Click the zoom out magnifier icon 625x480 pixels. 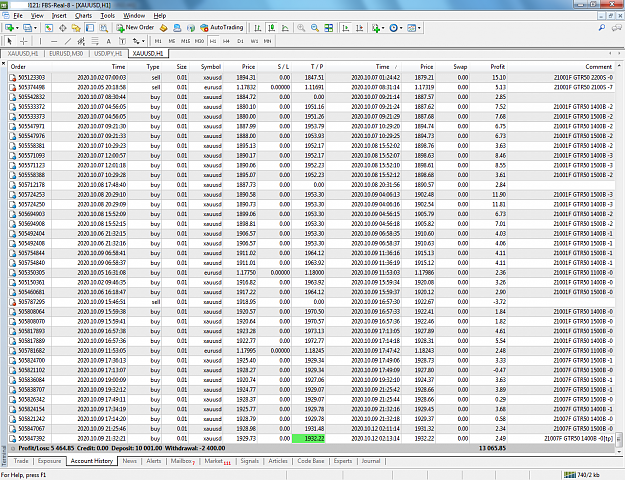coord(315,28)
